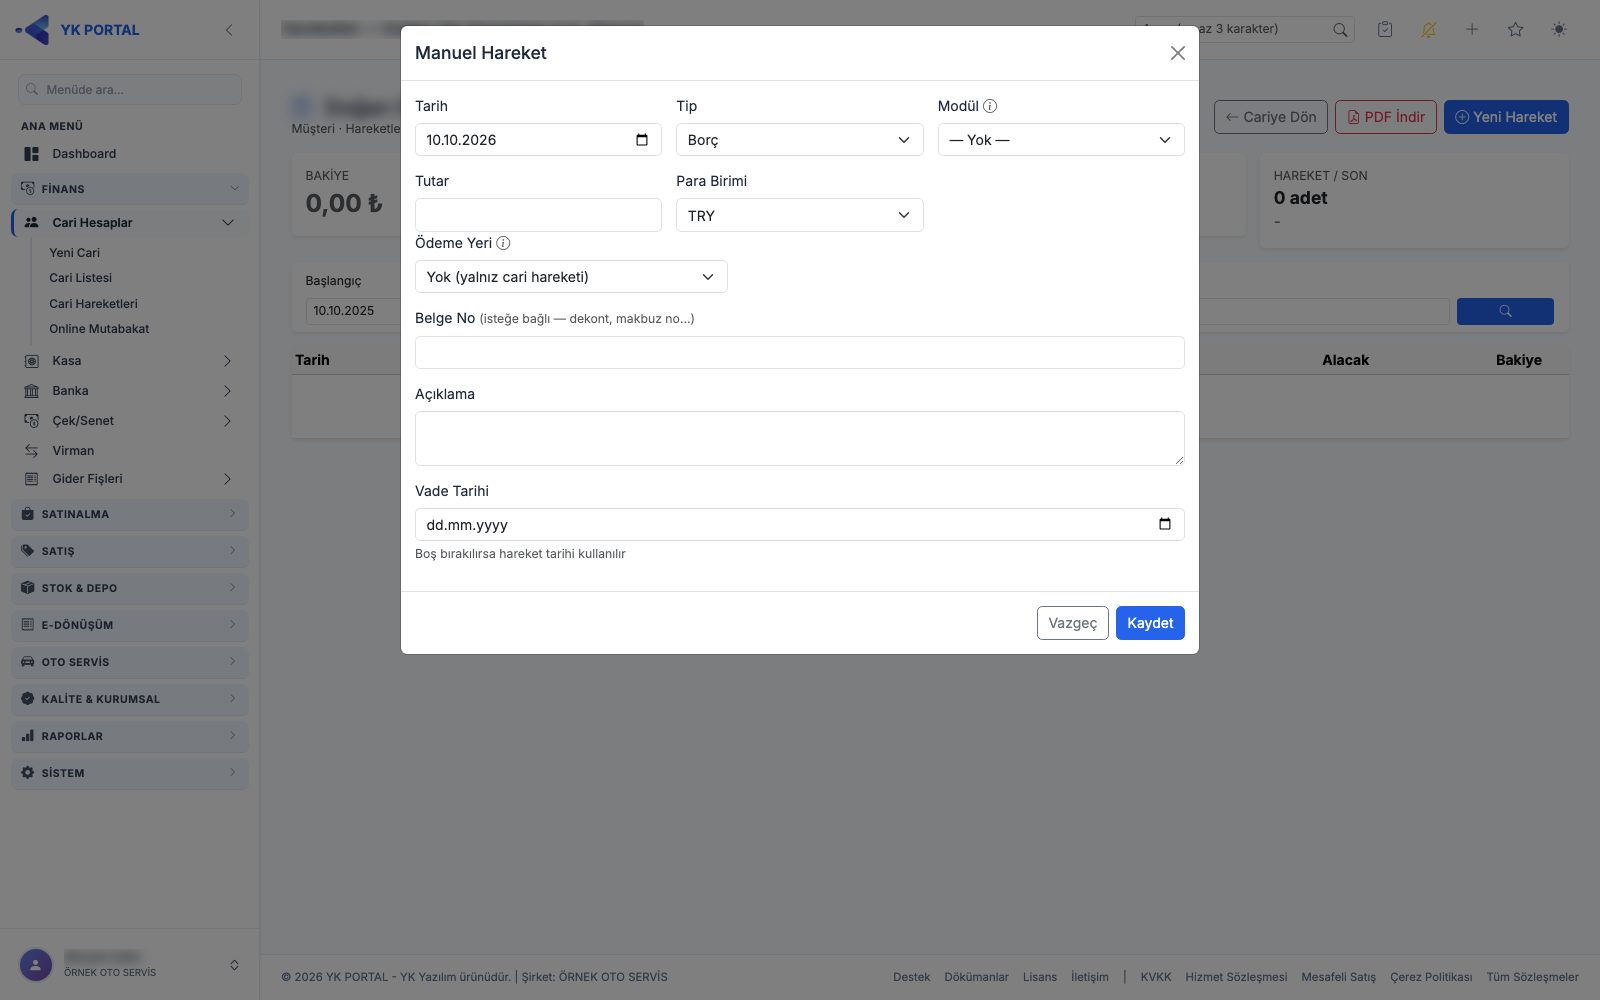This screenshot has height=1000, width=1600.
Task: Click the Ödeme Yeri info icon
Action: [503, 243]
